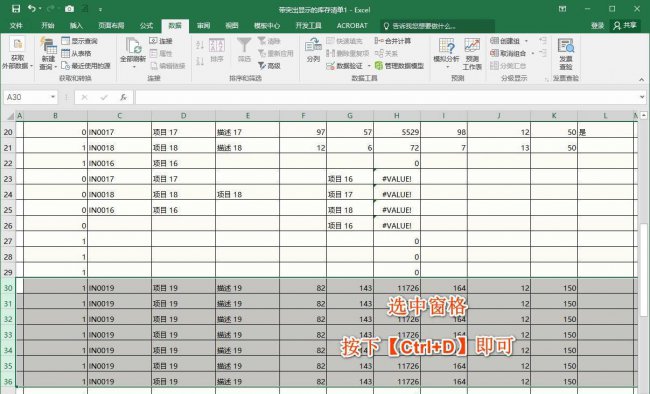Click the 编辑链接 item
Viewport: 650px width, 394px height.
click(167, 66)
